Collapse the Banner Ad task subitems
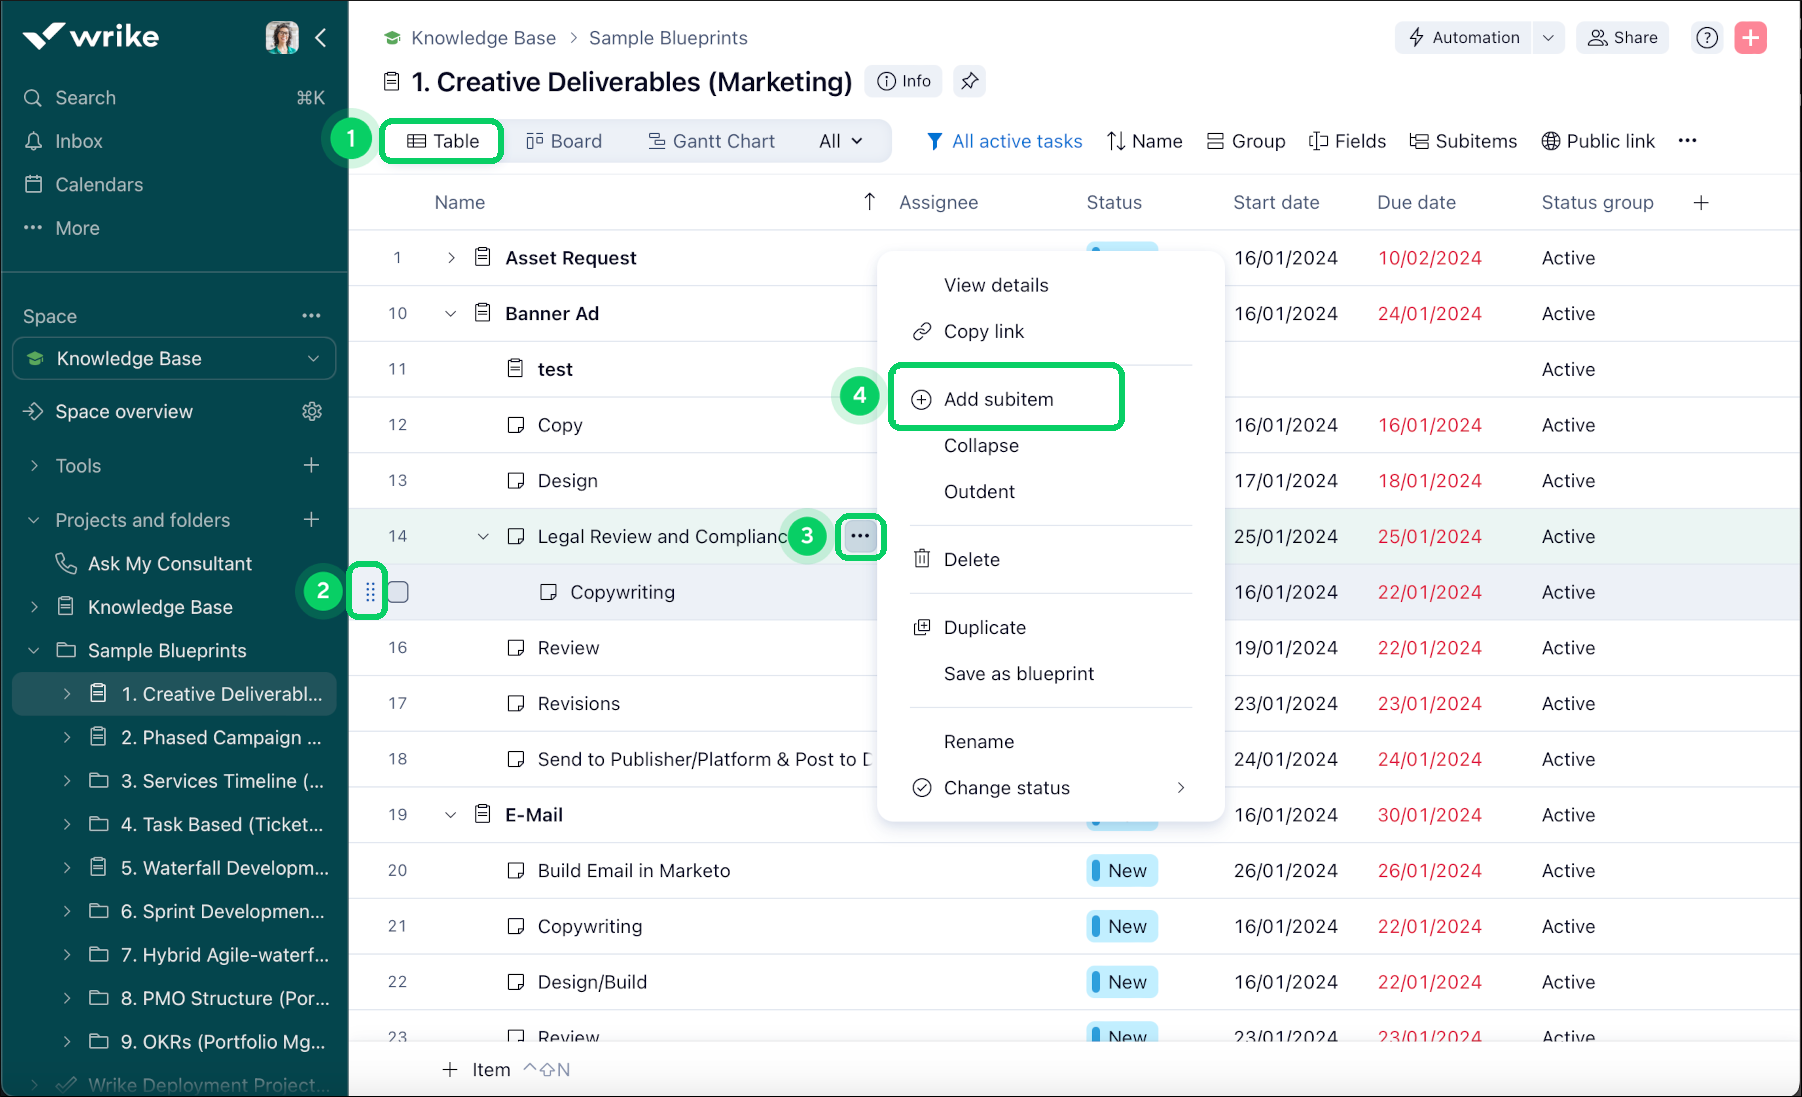The image size is (1802, 1097). (450, 313)
